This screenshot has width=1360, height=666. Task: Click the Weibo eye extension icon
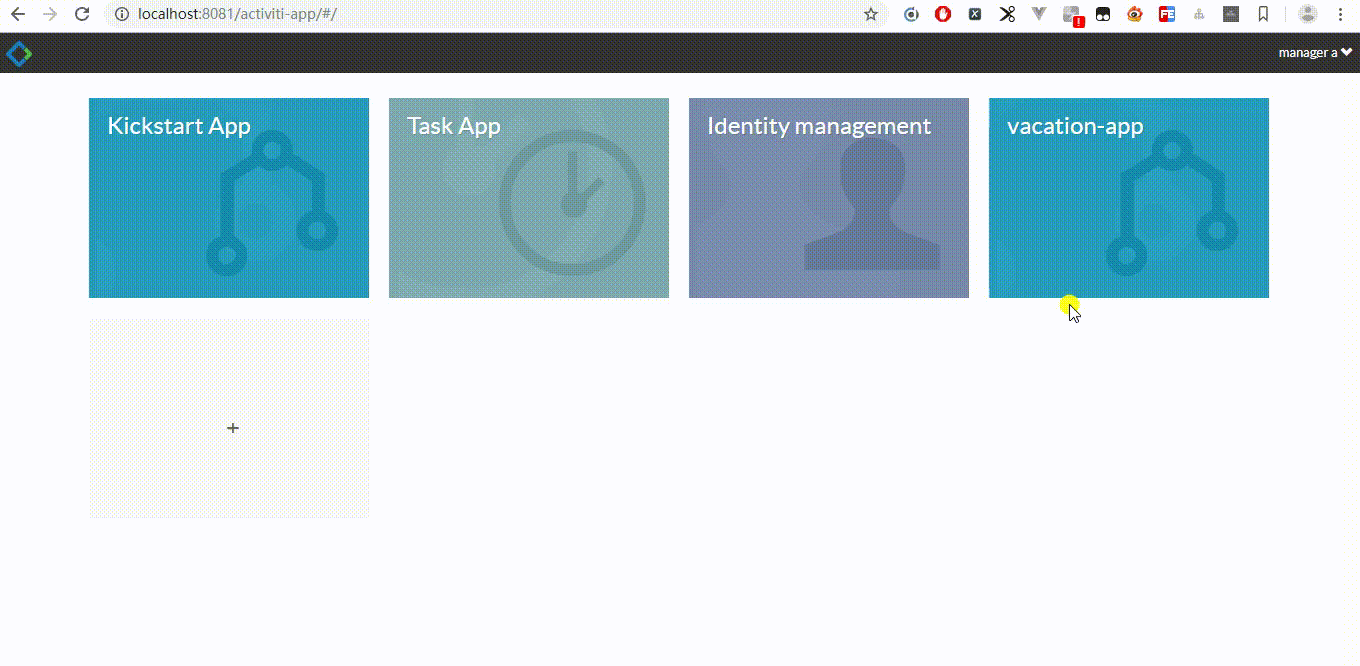point(1135,14)
